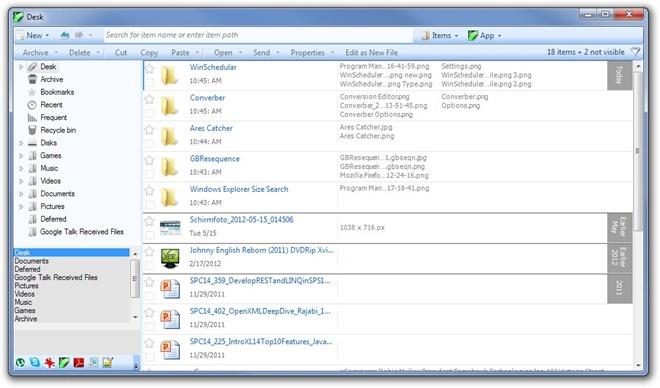Open the GBResequence folder link
The image size is (660, 388).
(215, 159)
